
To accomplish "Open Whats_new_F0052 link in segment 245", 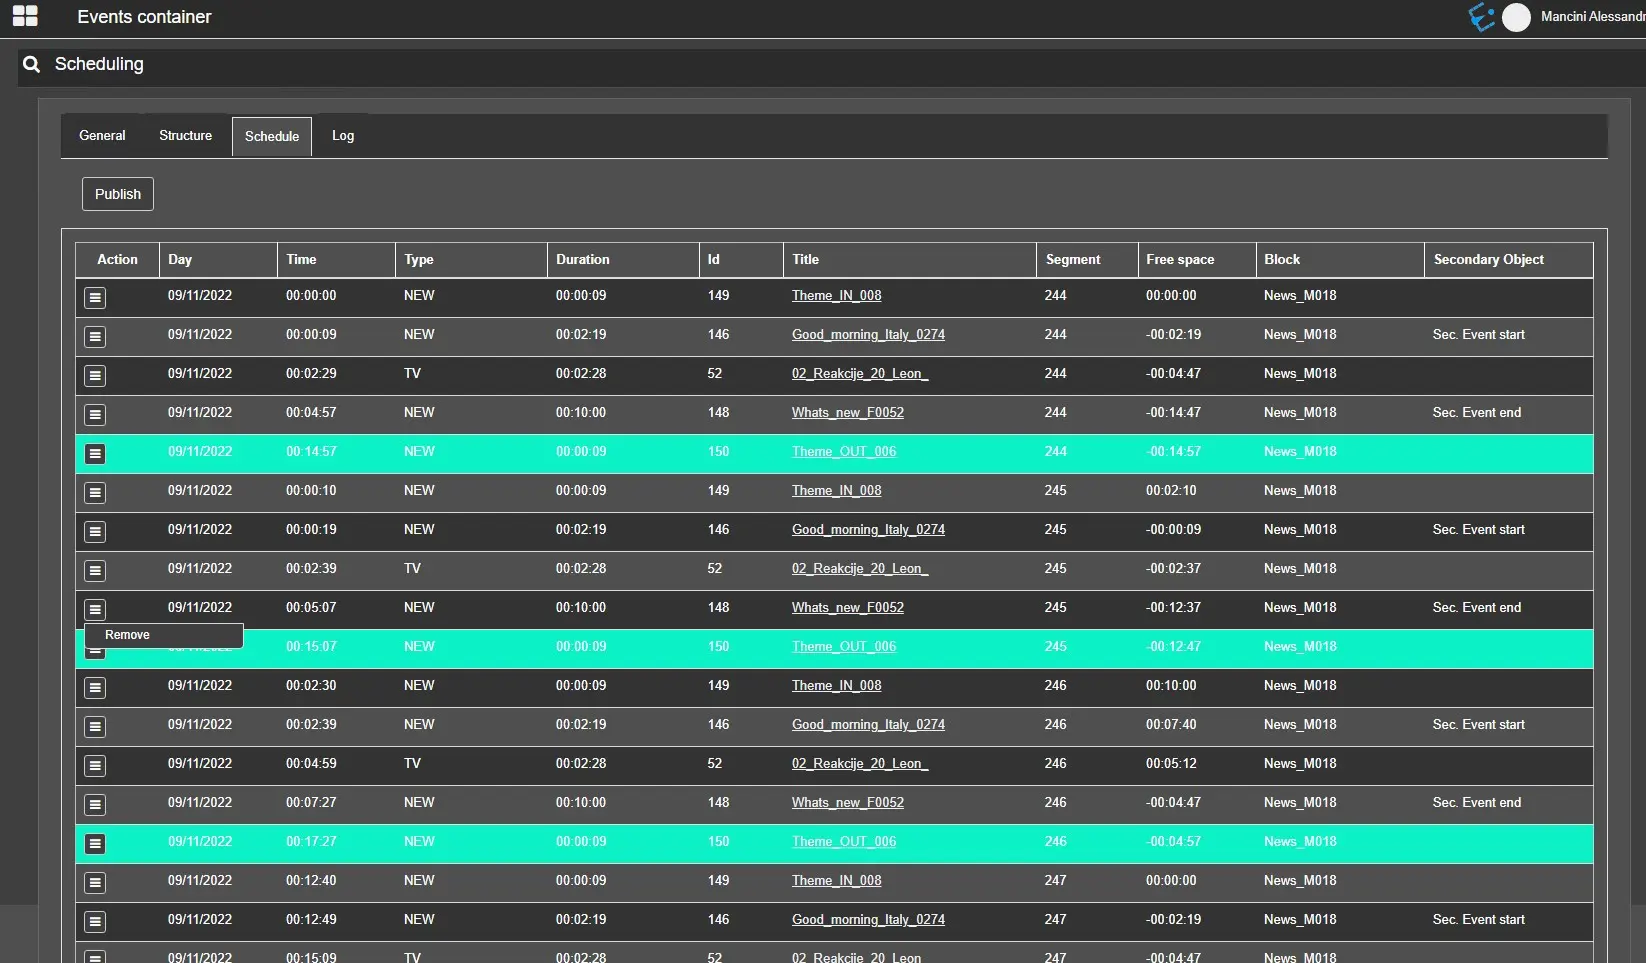I will click(847, 608).
